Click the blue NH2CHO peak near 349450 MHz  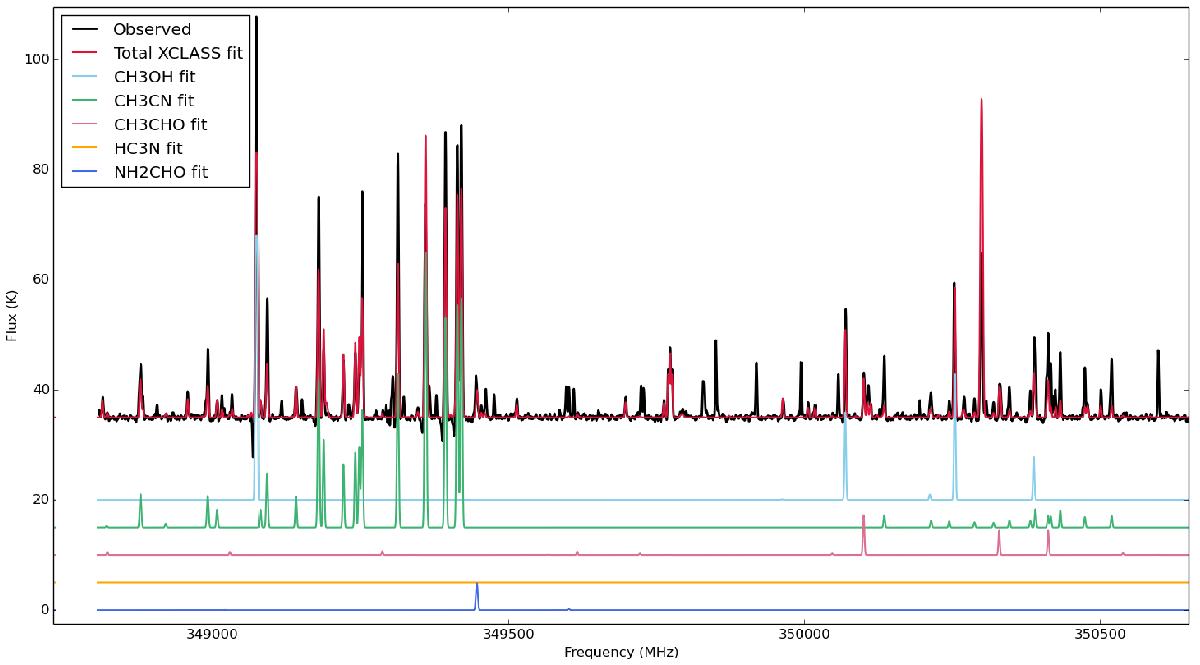(x=477, y=586)
